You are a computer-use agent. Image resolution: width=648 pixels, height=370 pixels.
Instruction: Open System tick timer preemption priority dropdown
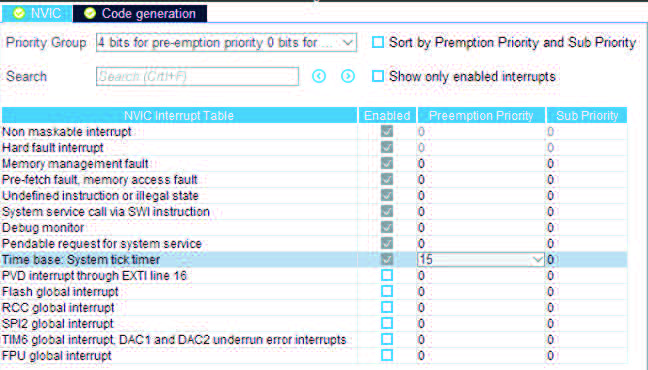coord(481,260)
